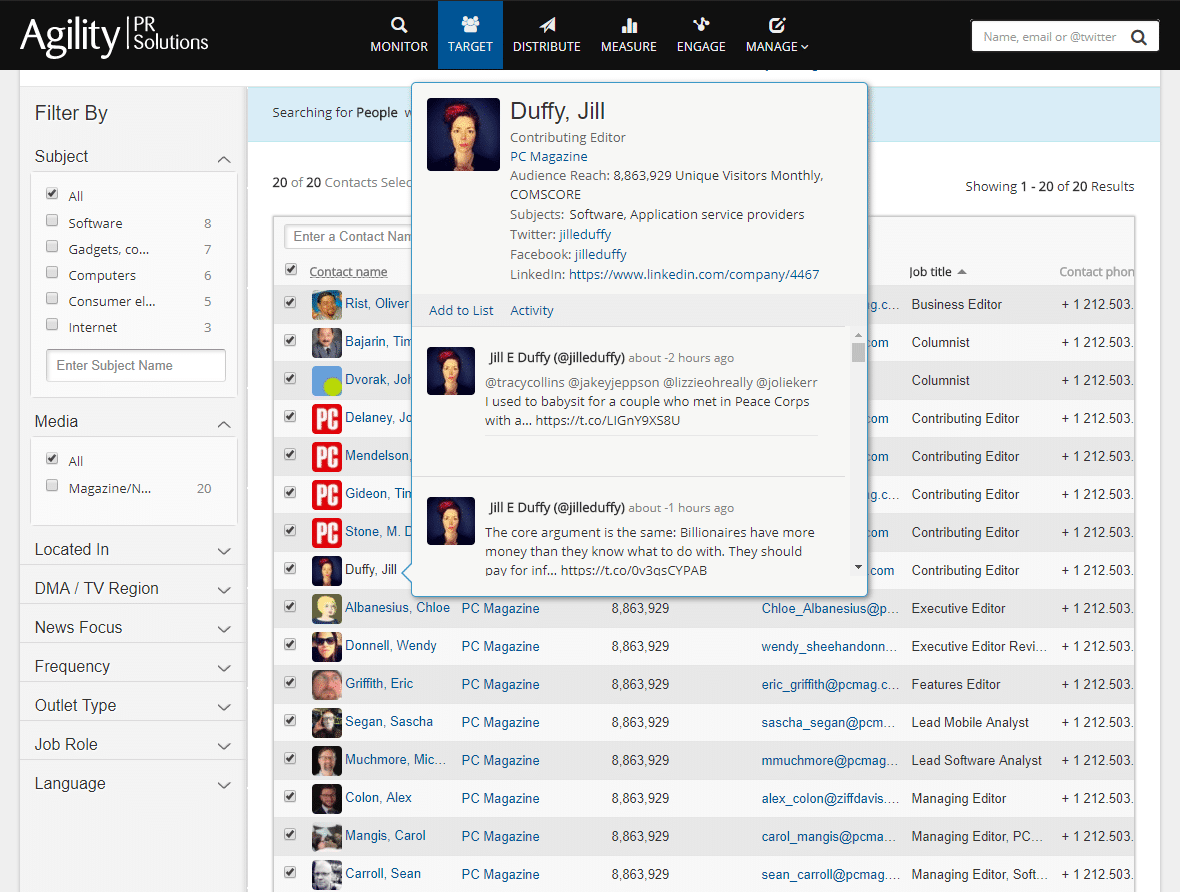Click the Engage icon
The width and height of the screenshot is (1180, 892).
[701, 25]
